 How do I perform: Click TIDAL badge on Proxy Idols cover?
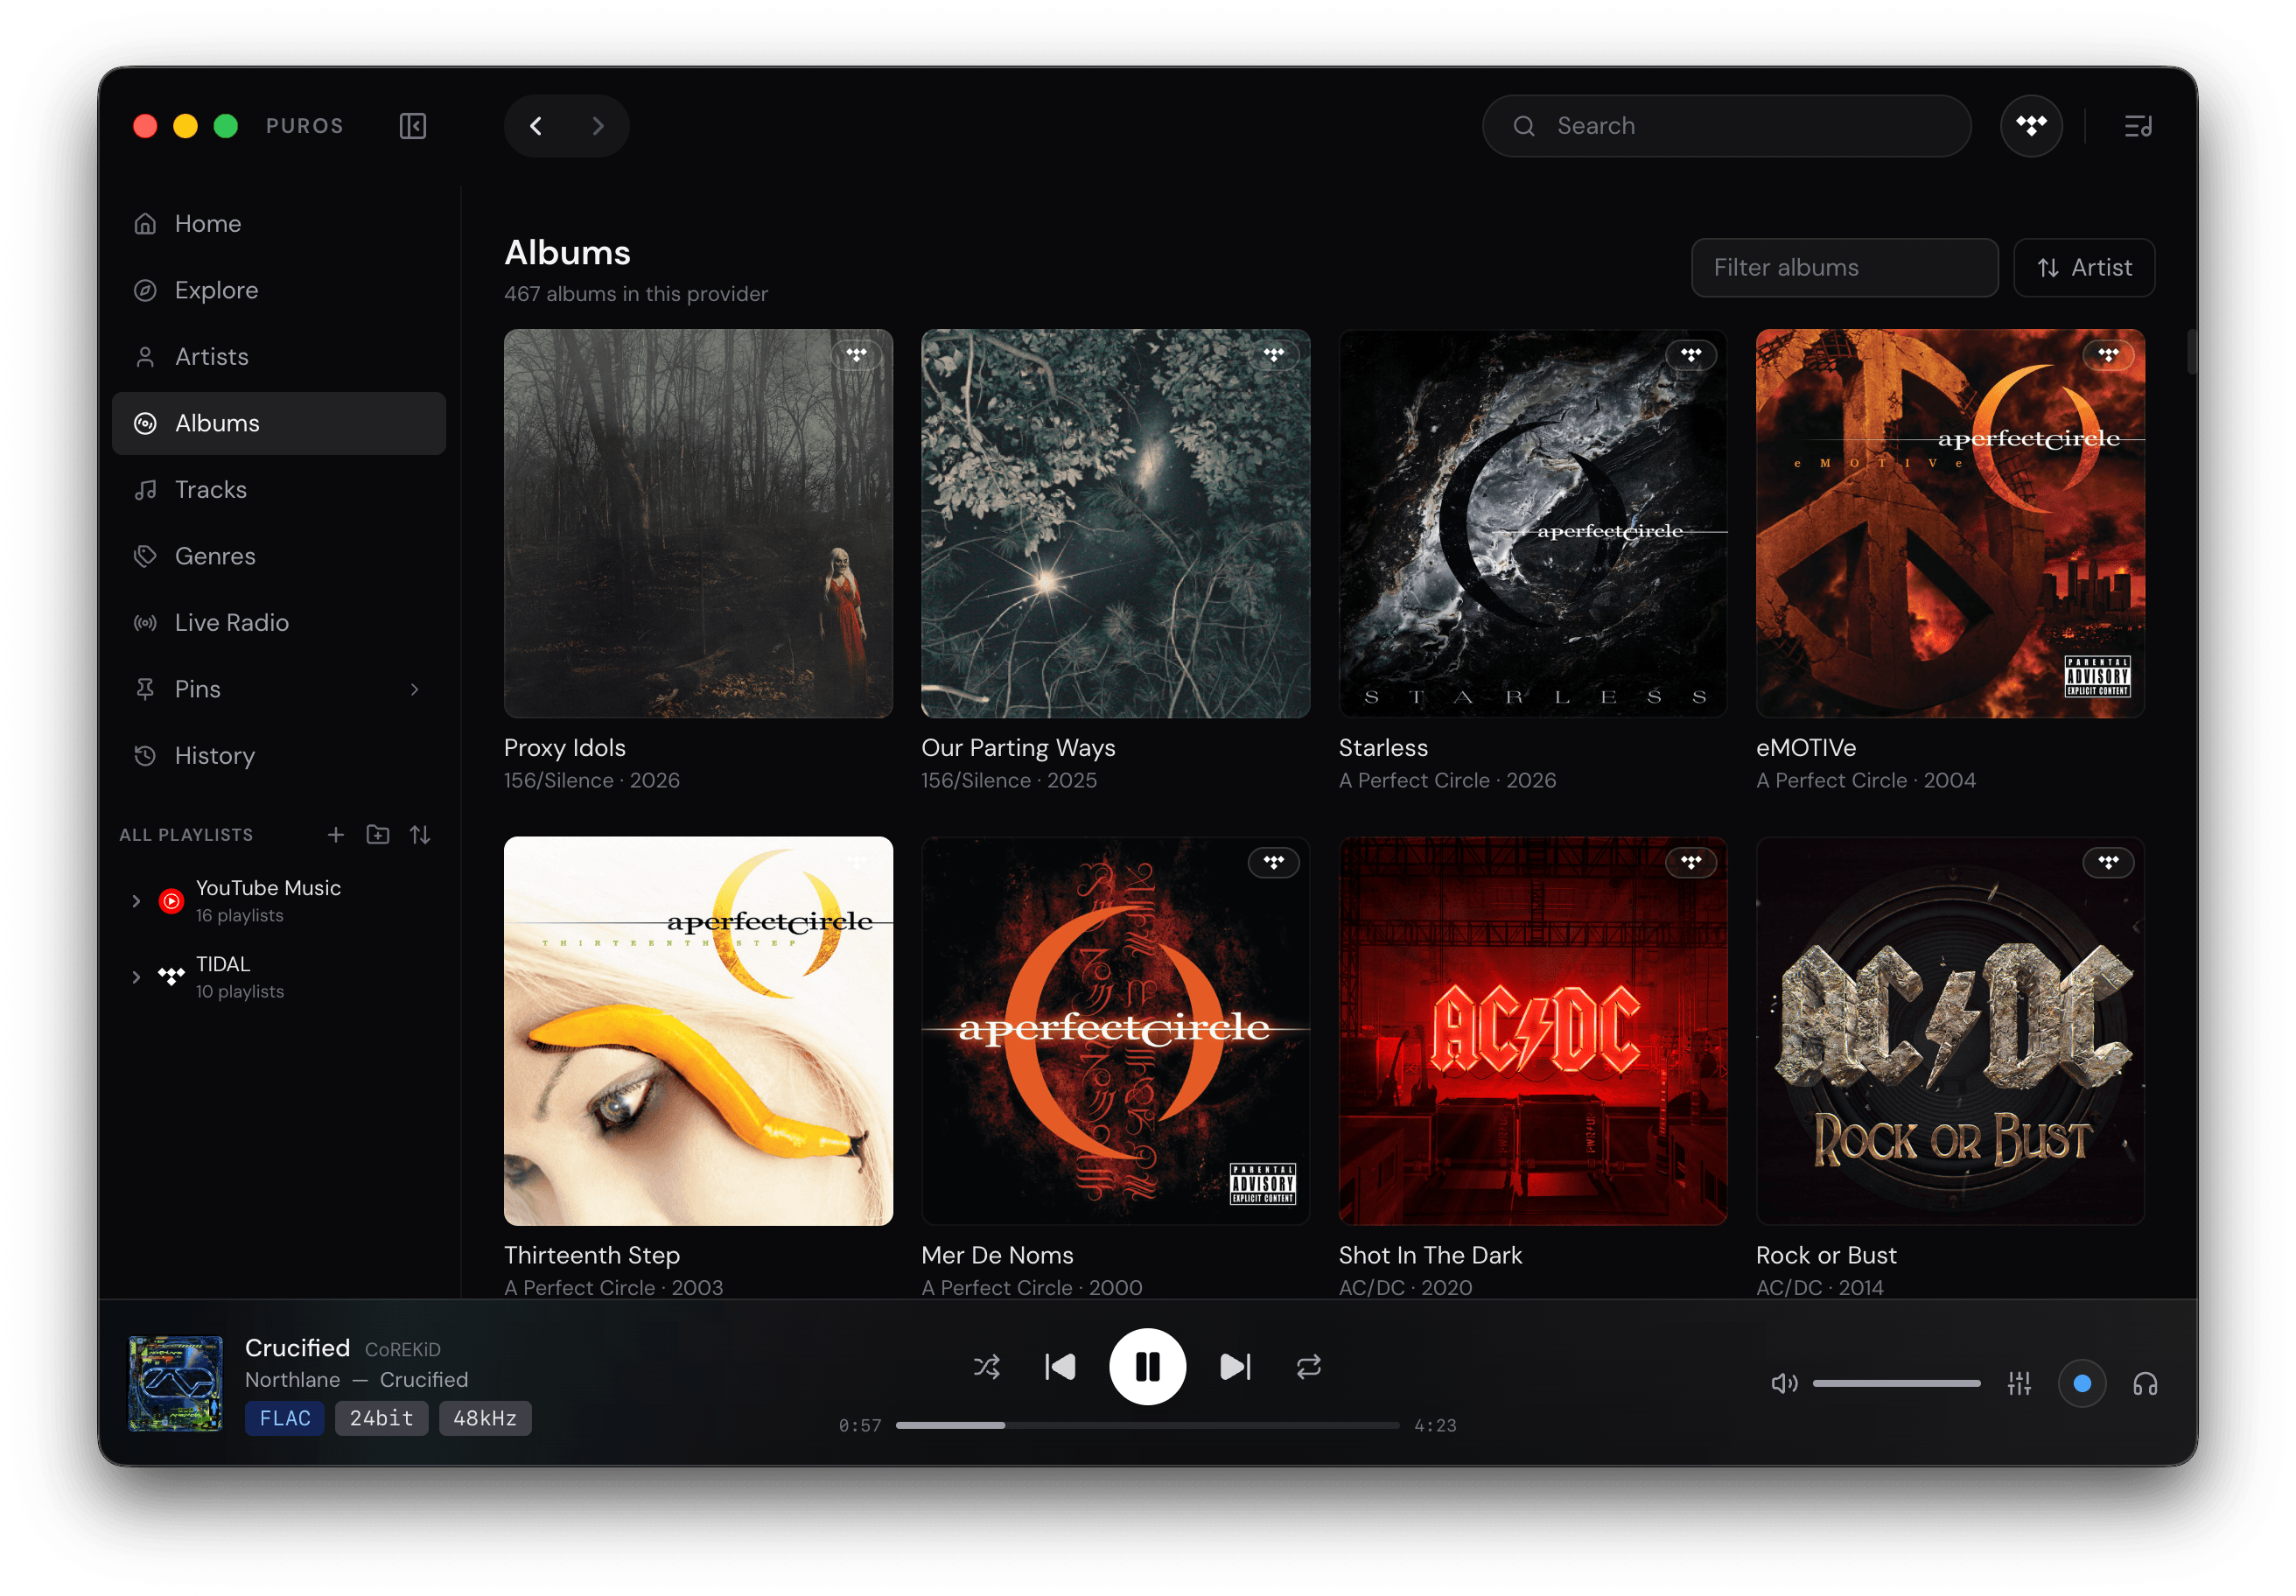click(x=857, y=355)
